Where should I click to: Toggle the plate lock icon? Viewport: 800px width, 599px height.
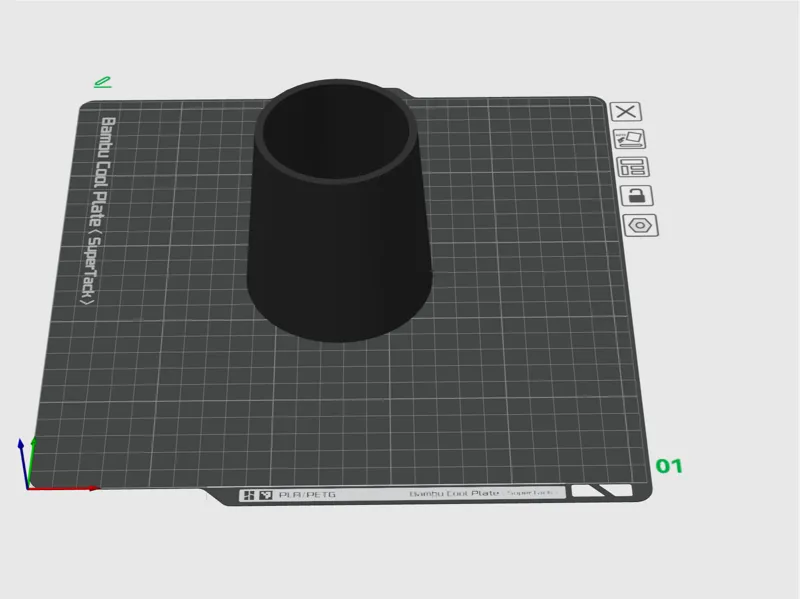click(x=637, y=195)
